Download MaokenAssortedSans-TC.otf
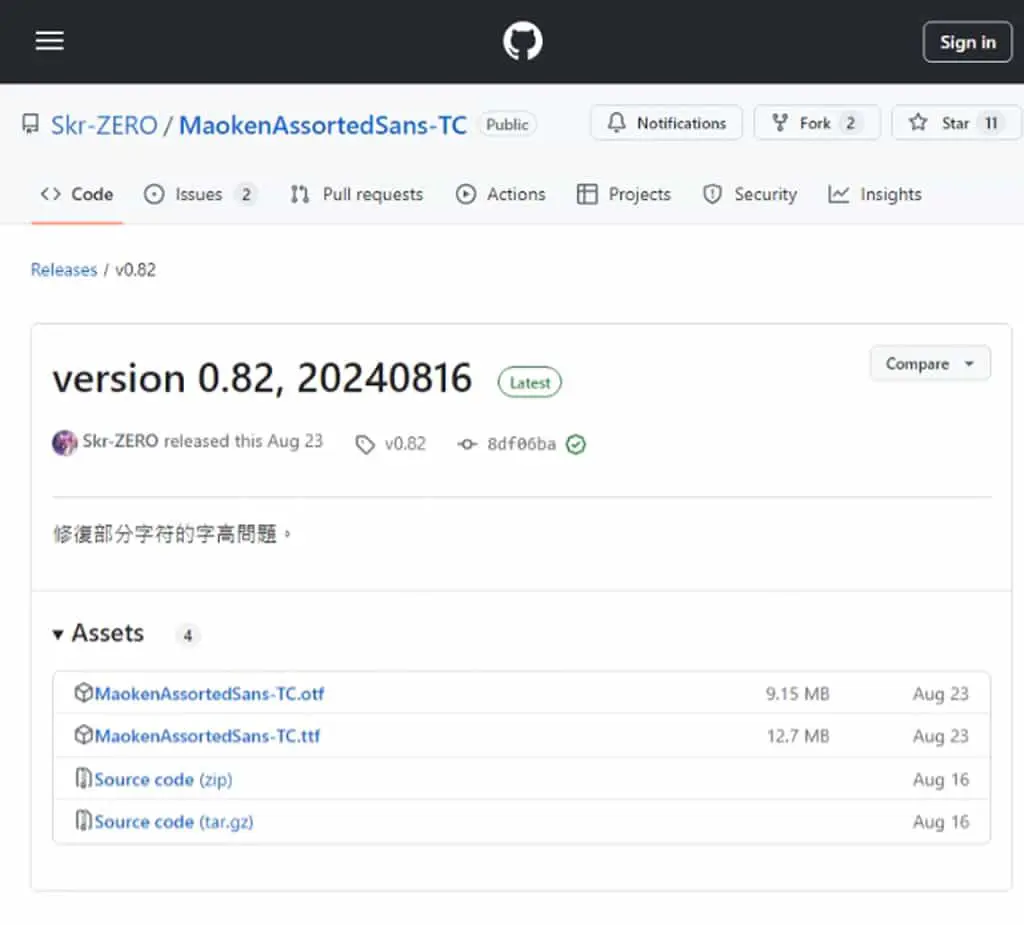 pyautogui.click(x=209, y=693)
